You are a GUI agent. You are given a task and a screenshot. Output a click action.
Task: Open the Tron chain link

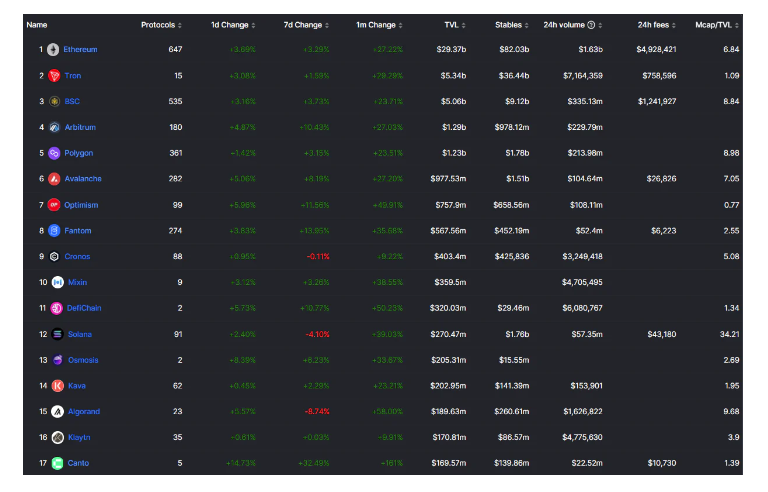[73, 75]
